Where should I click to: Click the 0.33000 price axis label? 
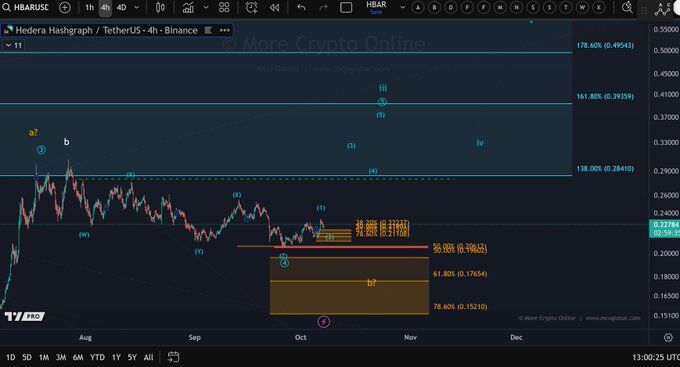pyautogui.click(x=666, y=143)
